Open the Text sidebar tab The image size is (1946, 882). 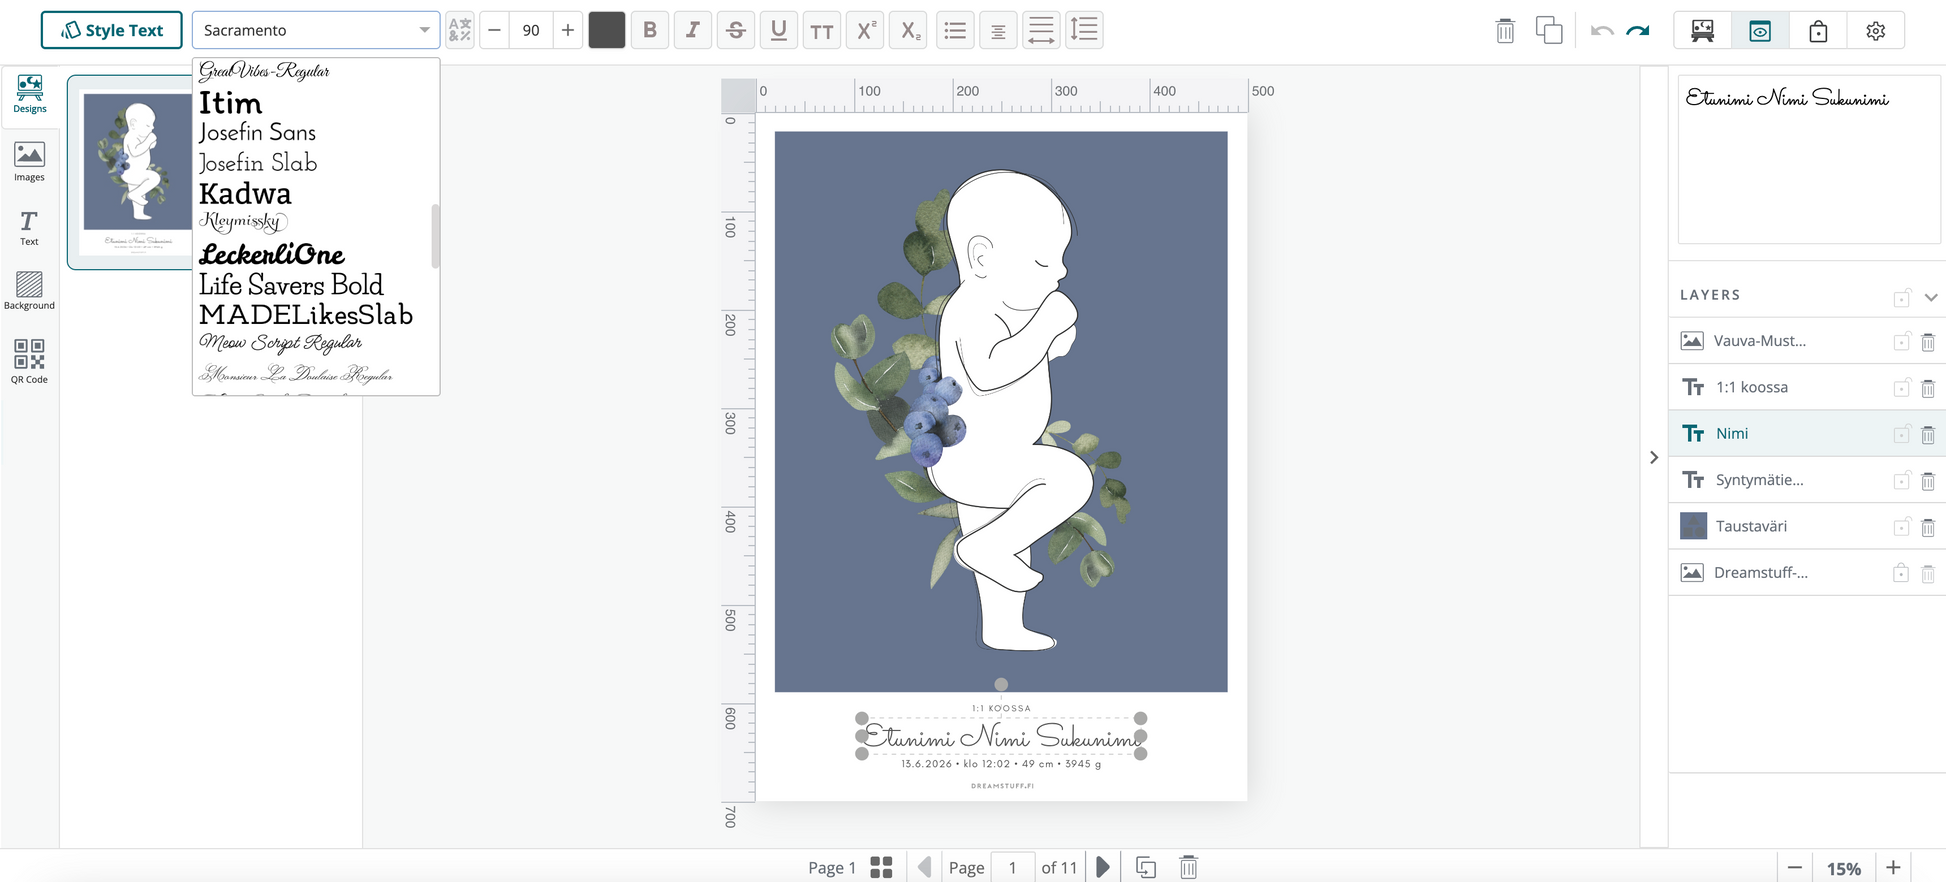[x=30, y=228]
